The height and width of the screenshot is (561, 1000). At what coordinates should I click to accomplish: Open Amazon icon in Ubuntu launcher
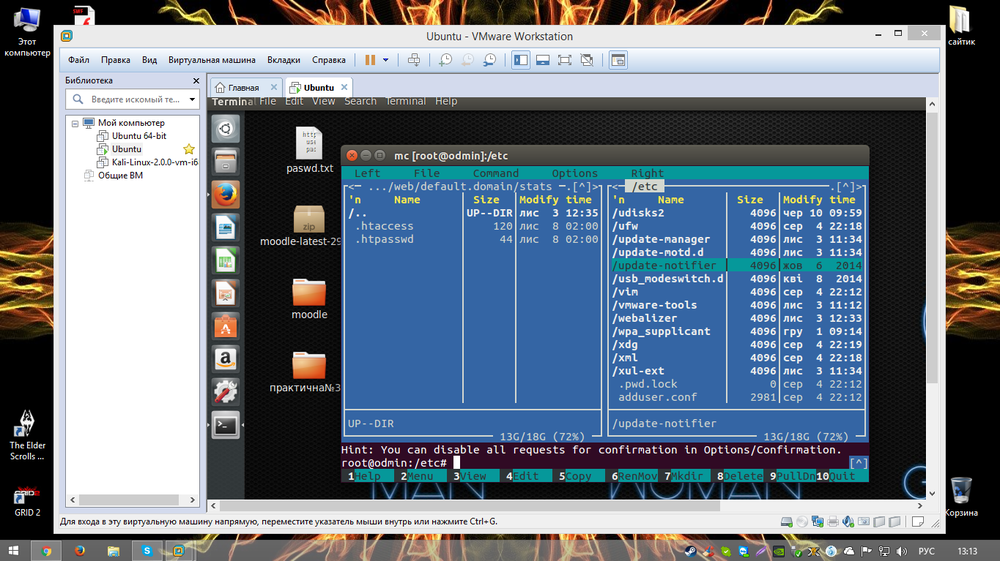pos(226,358)
